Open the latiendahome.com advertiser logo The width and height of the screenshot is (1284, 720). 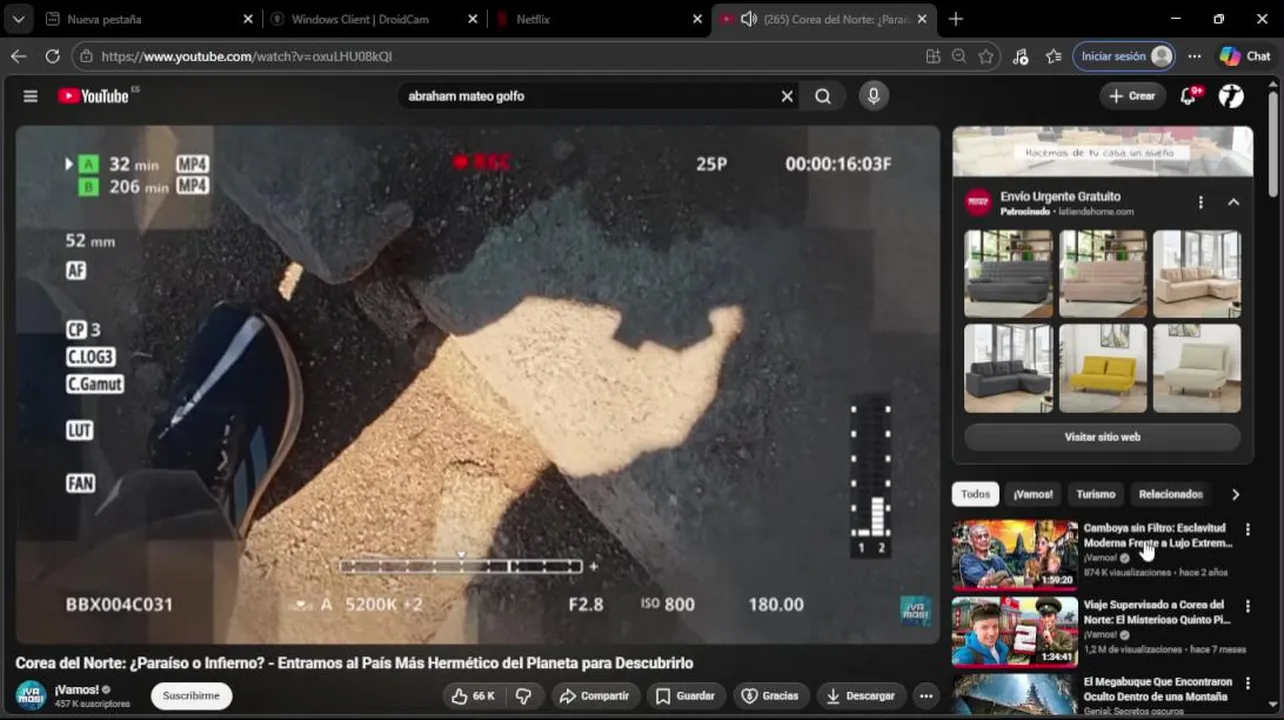click(978, 202)
